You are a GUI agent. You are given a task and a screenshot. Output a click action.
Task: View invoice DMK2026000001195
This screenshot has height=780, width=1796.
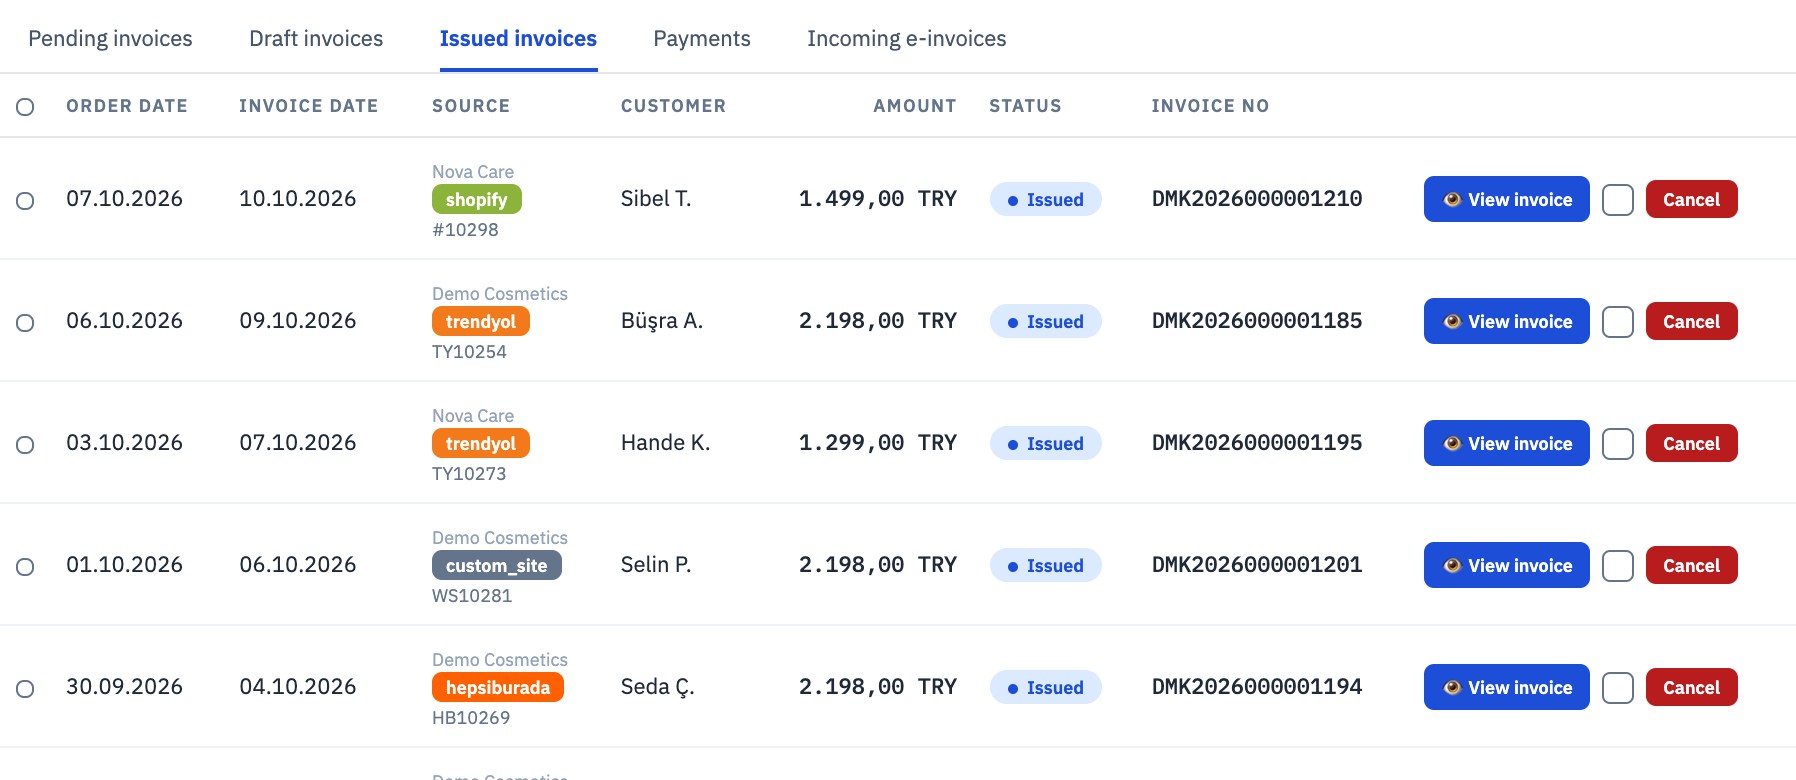point(1506,443)
